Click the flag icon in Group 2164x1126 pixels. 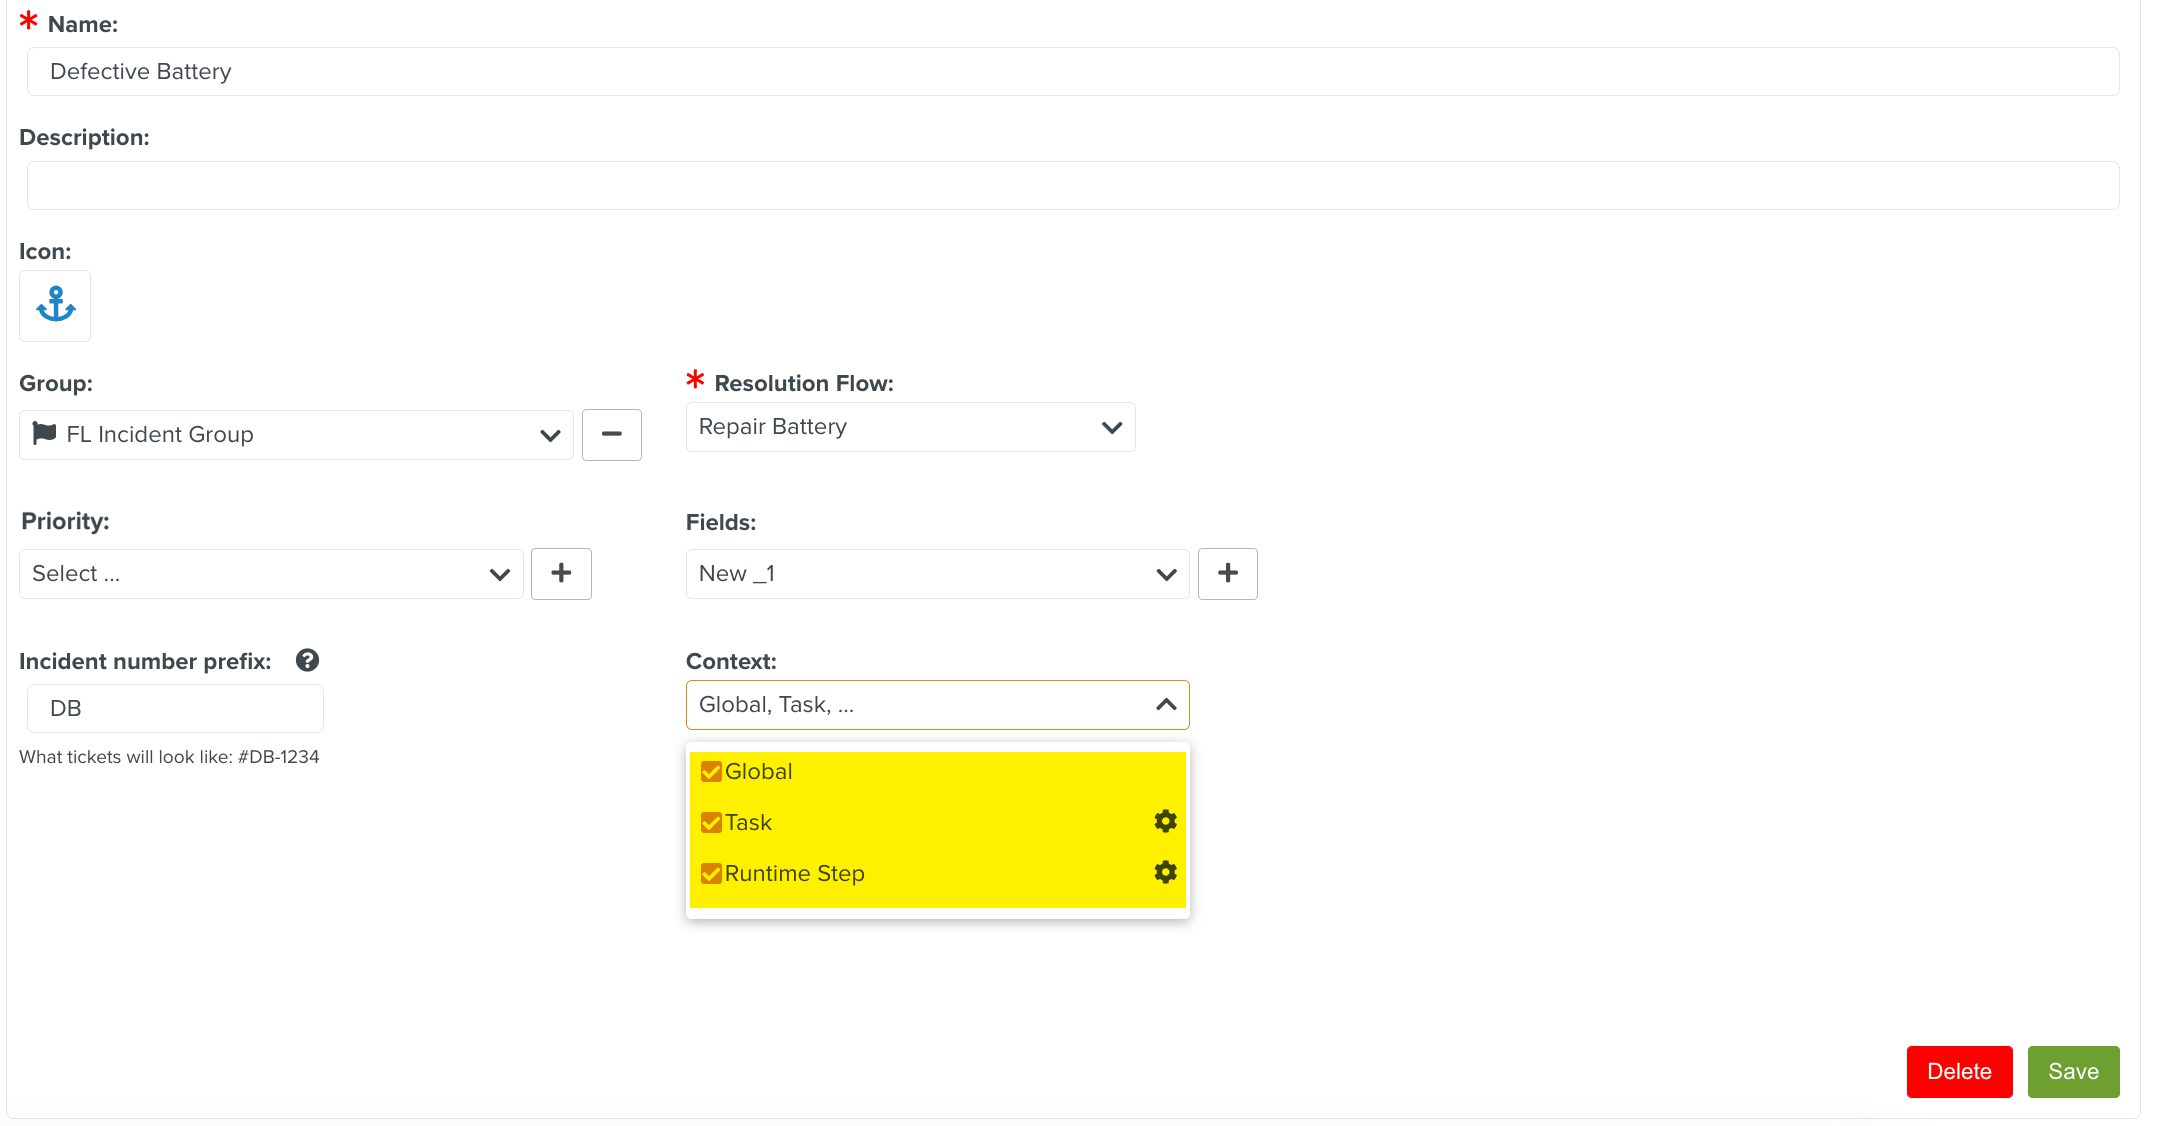[44, 433]
